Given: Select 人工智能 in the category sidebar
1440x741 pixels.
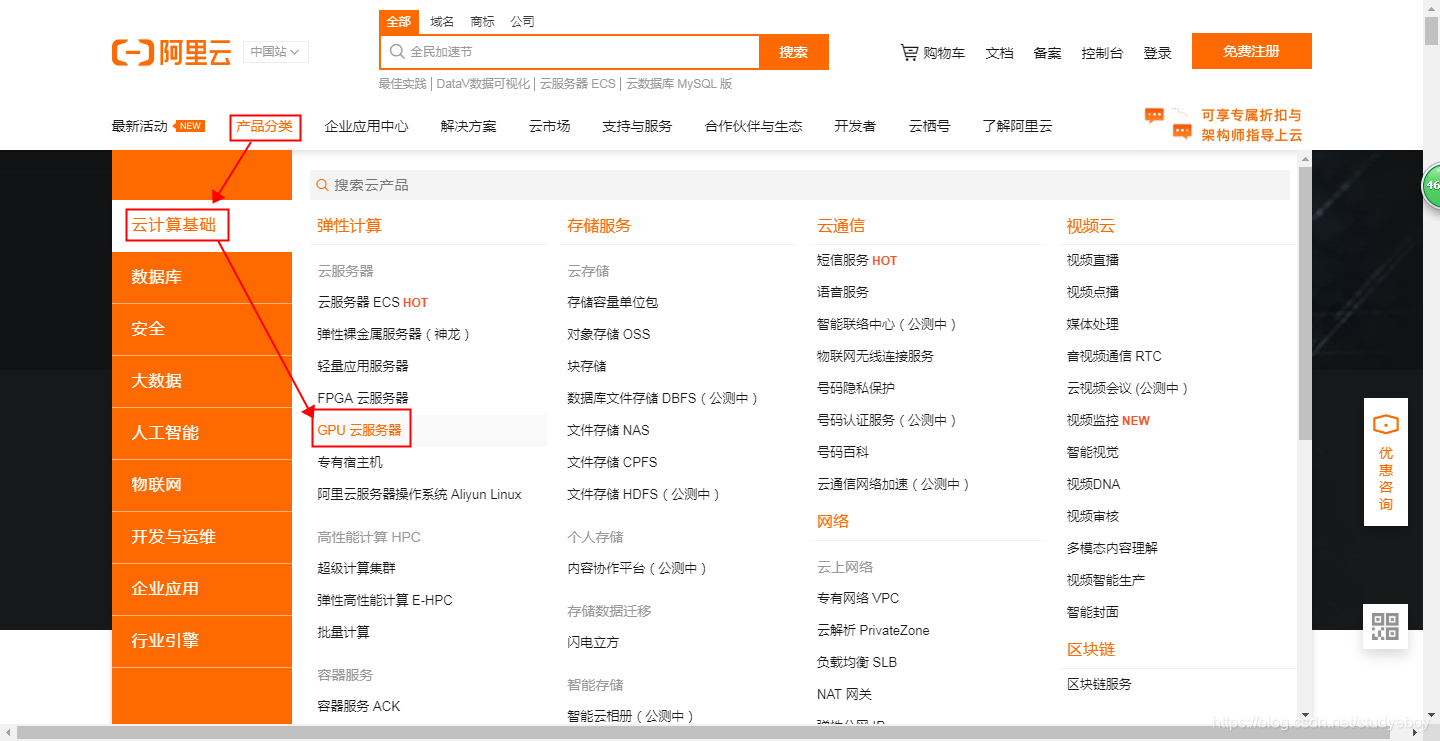Looking at the screenshot, I should (202, 433).
